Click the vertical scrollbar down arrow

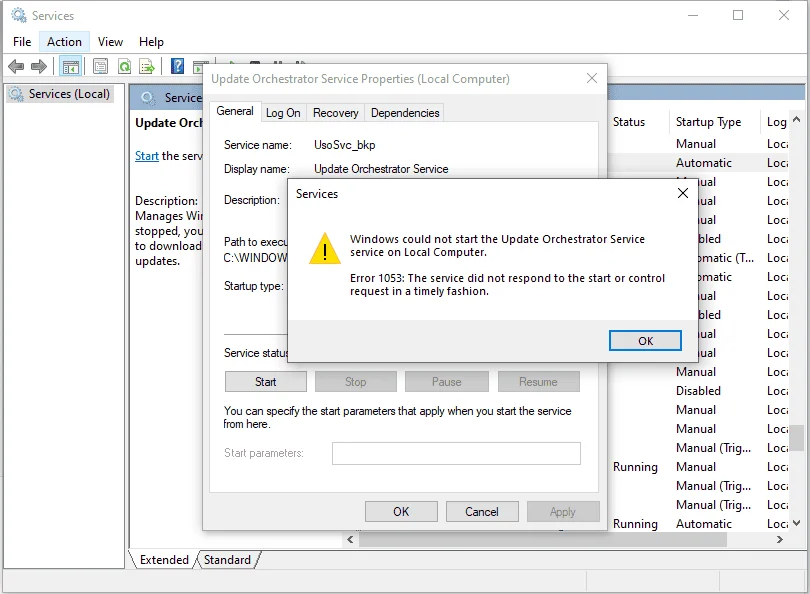click(797, 523)
